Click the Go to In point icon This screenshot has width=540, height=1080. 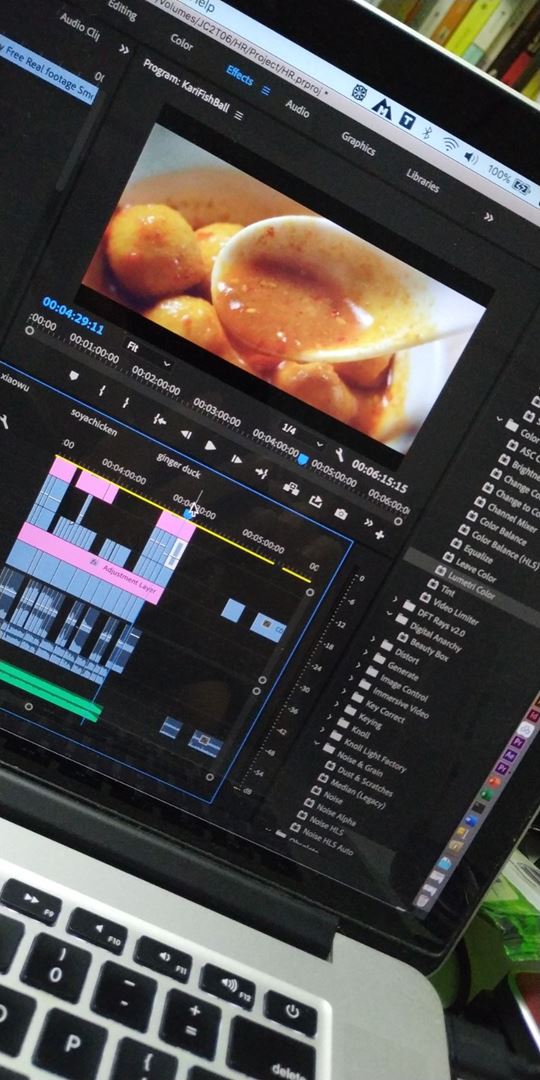[x=159, y=419]
